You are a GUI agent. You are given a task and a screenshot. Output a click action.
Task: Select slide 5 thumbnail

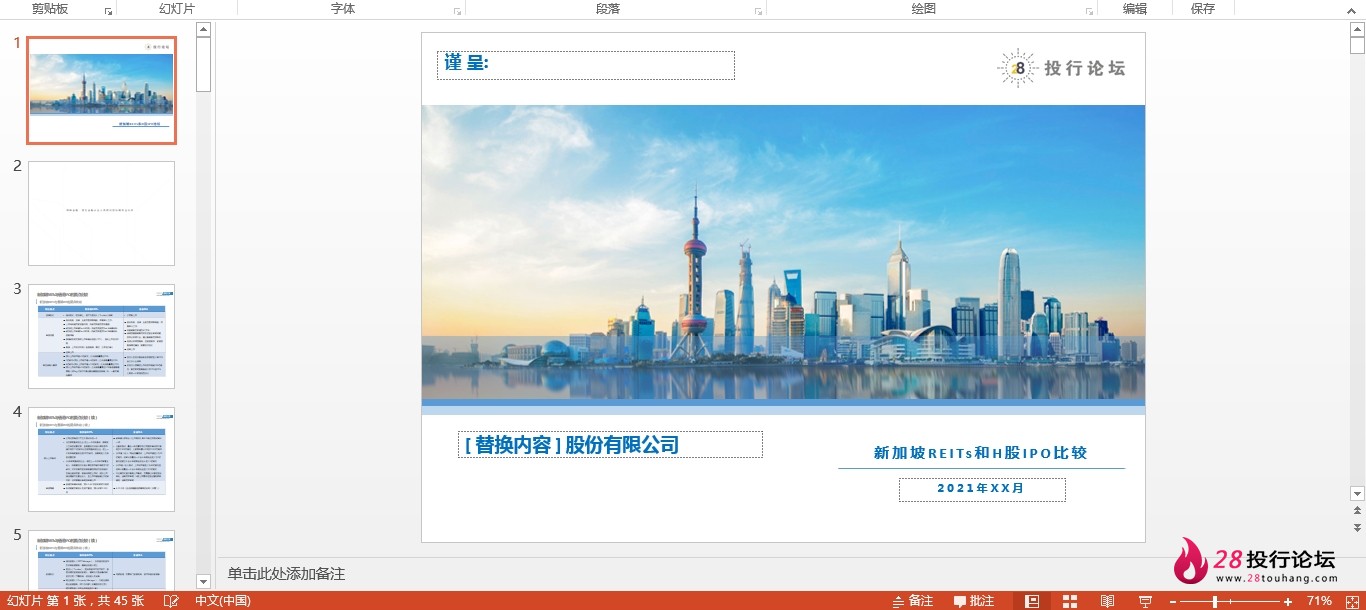click(101, 560)
